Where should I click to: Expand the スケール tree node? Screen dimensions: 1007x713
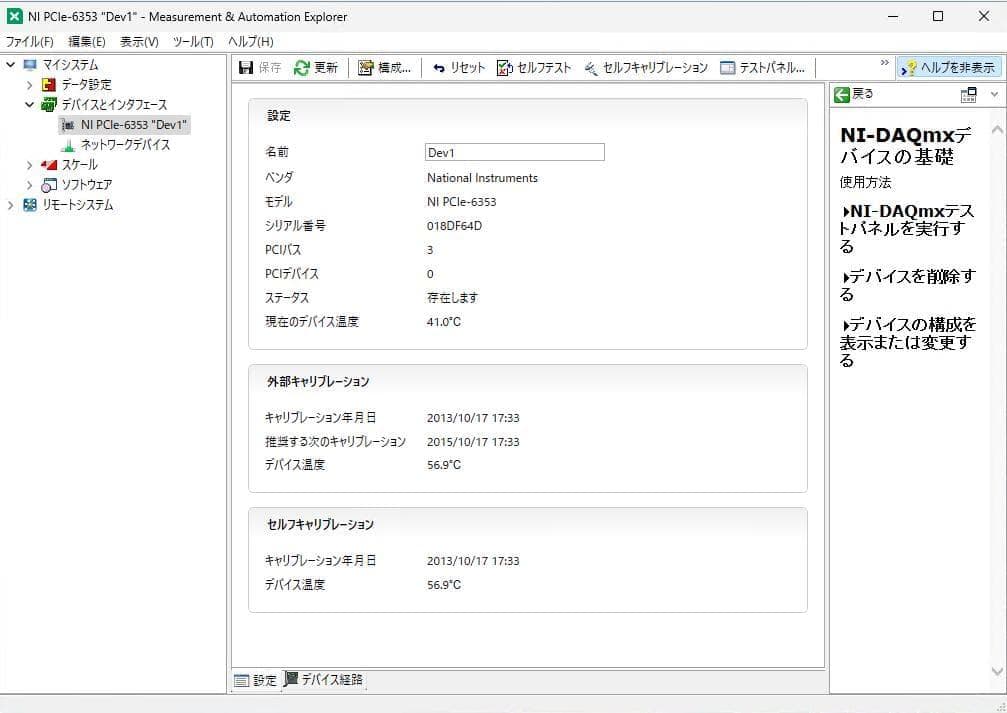tap(30, 165)
